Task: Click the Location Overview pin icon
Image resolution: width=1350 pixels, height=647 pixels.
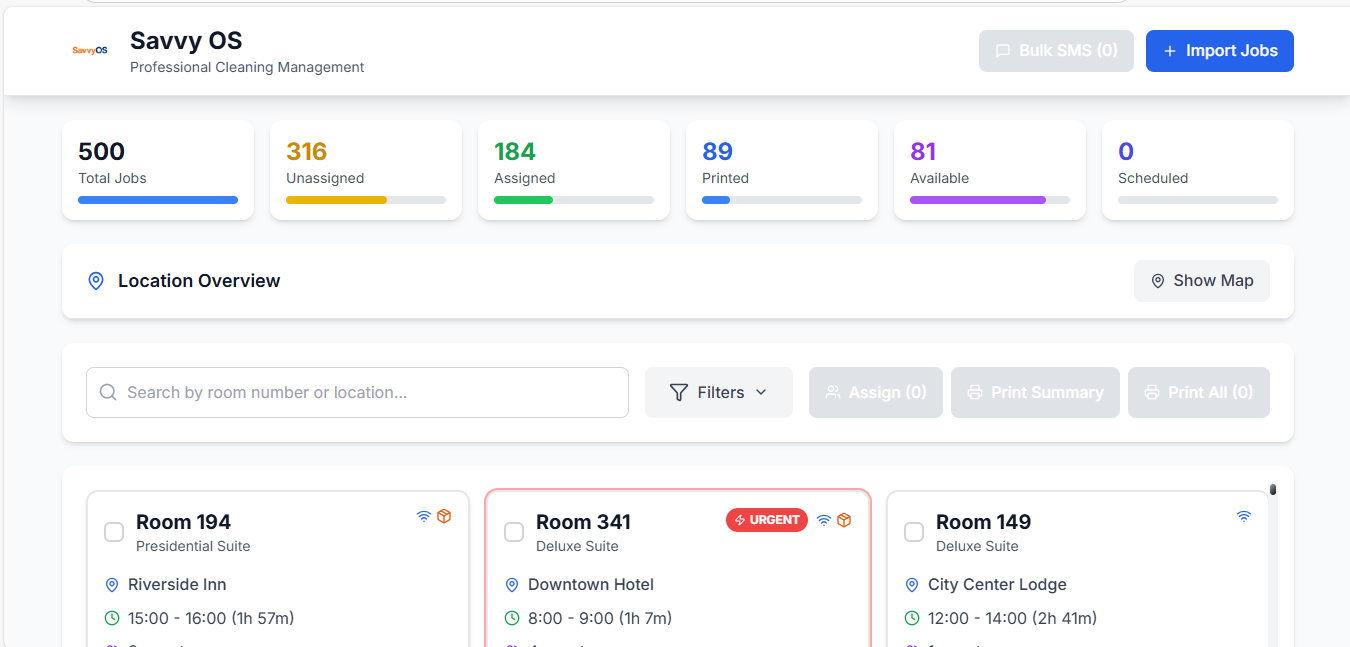Action: (x=96, y=281)
